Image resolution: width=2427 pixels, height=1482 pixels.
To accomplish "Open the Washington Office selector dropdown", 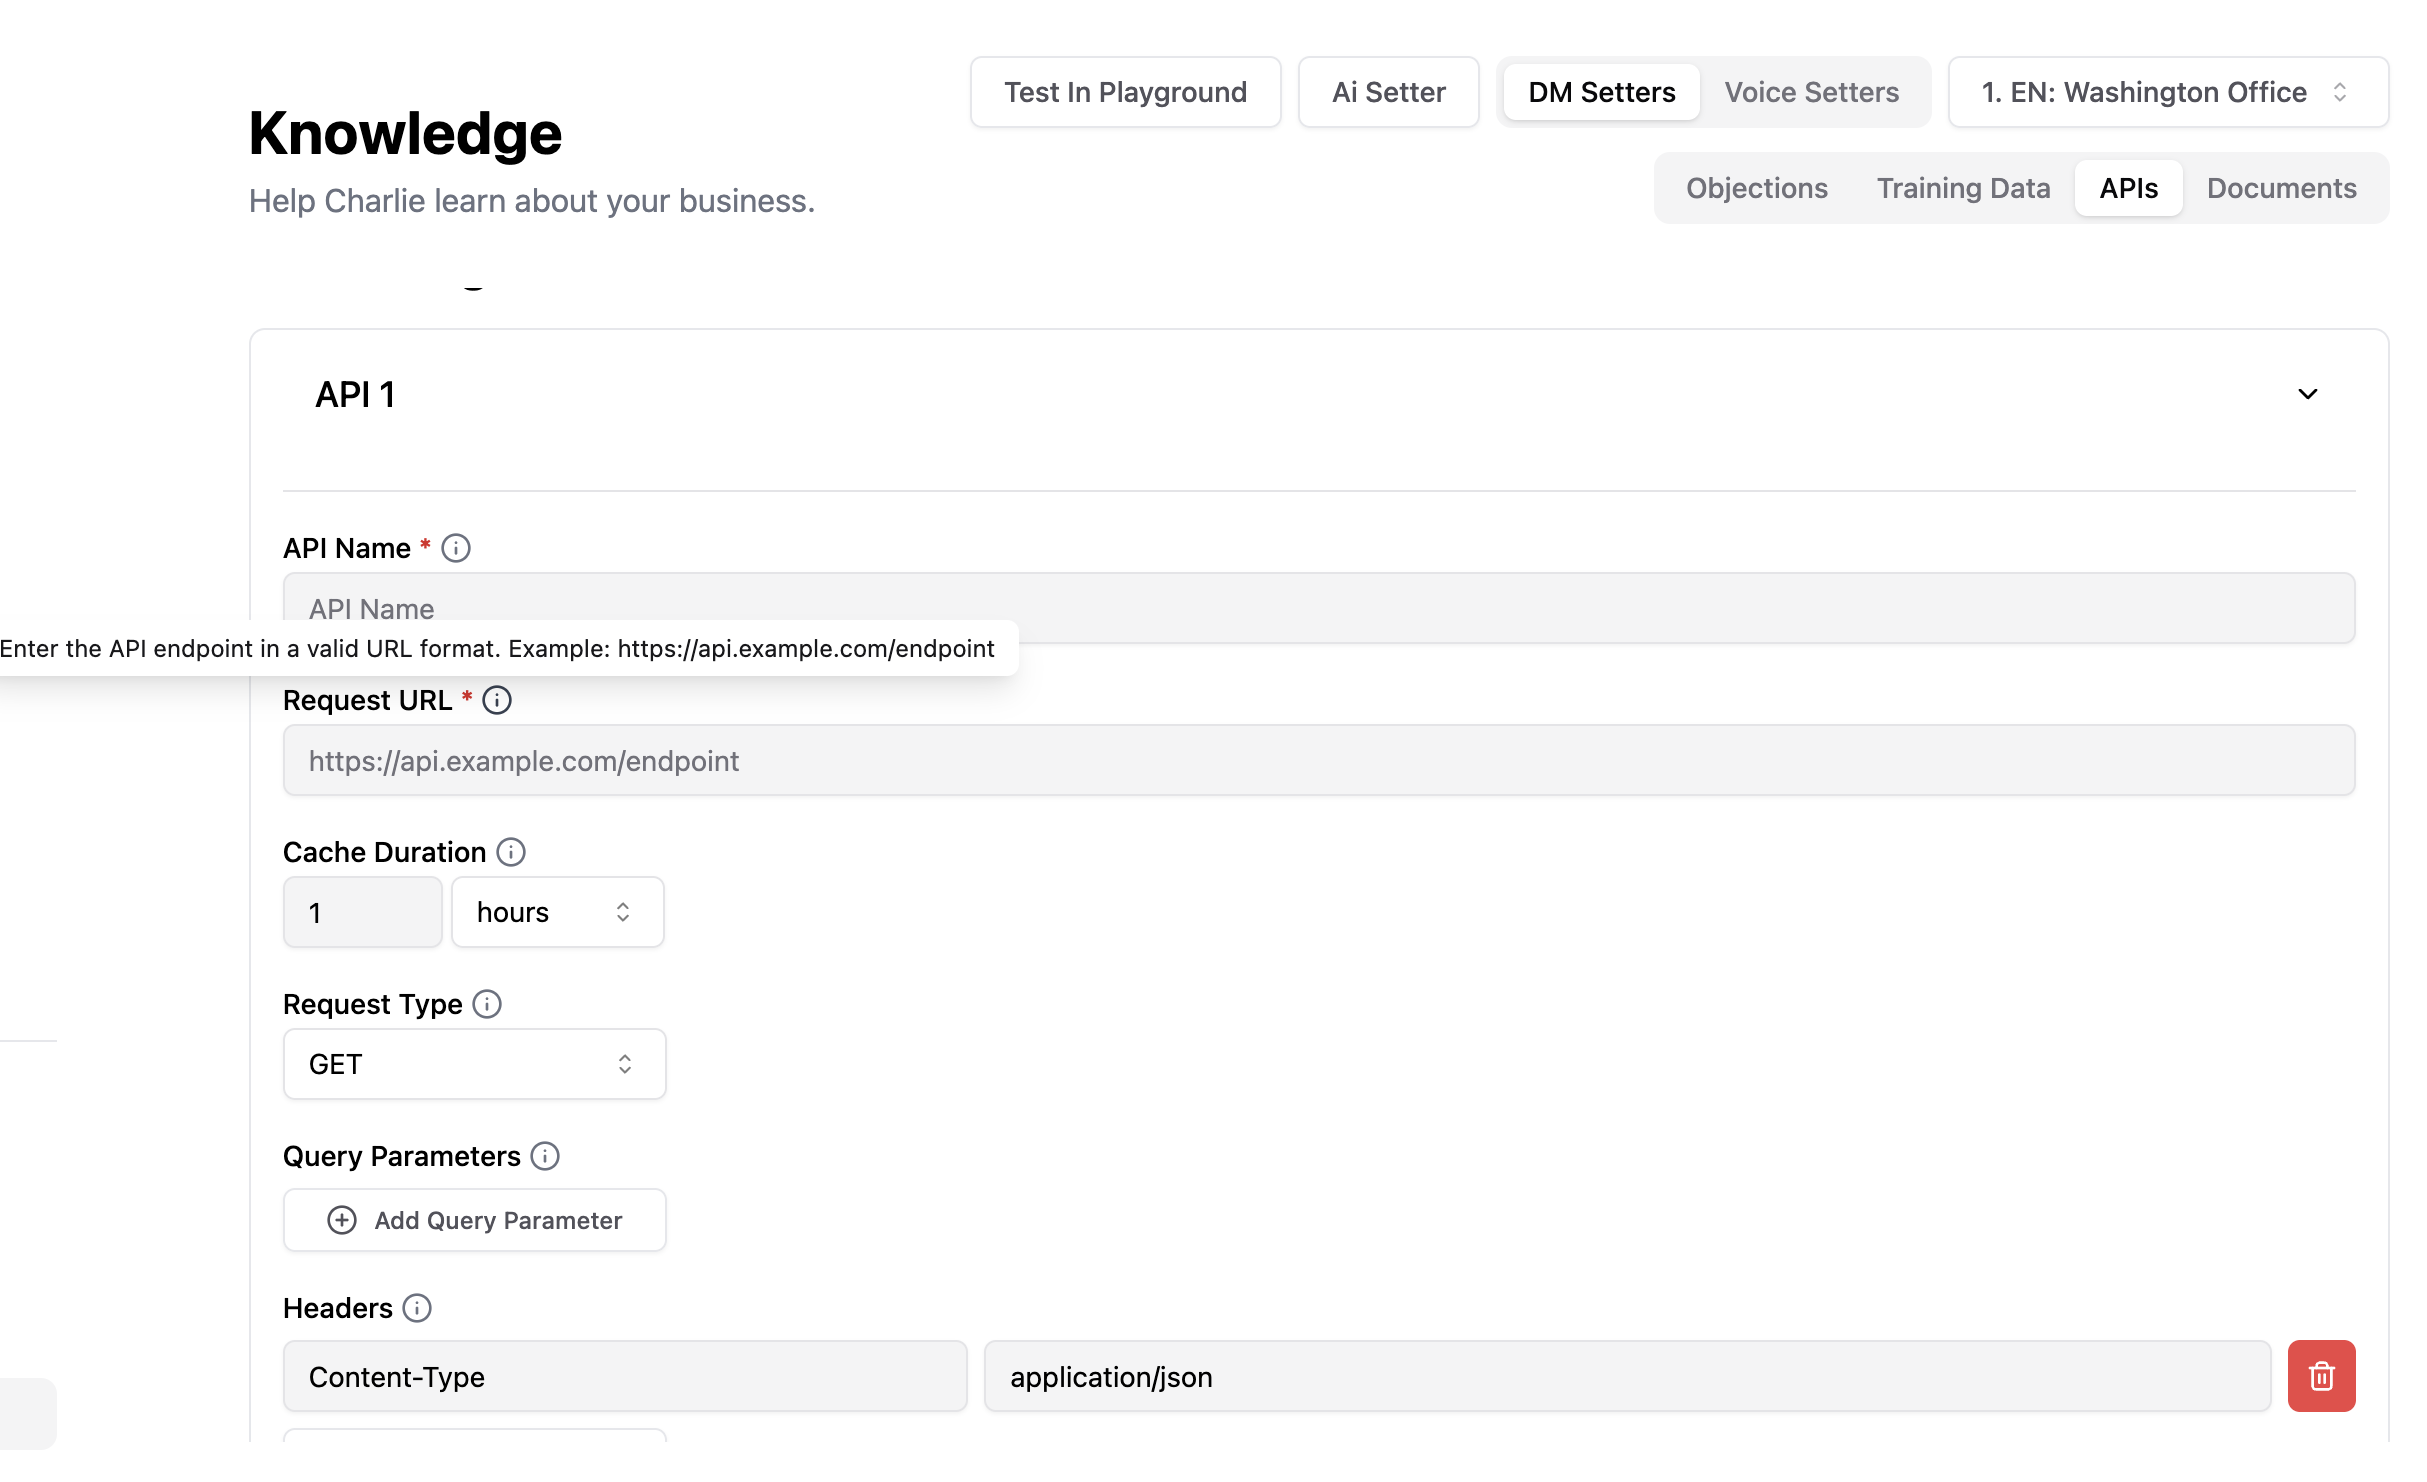I will 2168,92.
